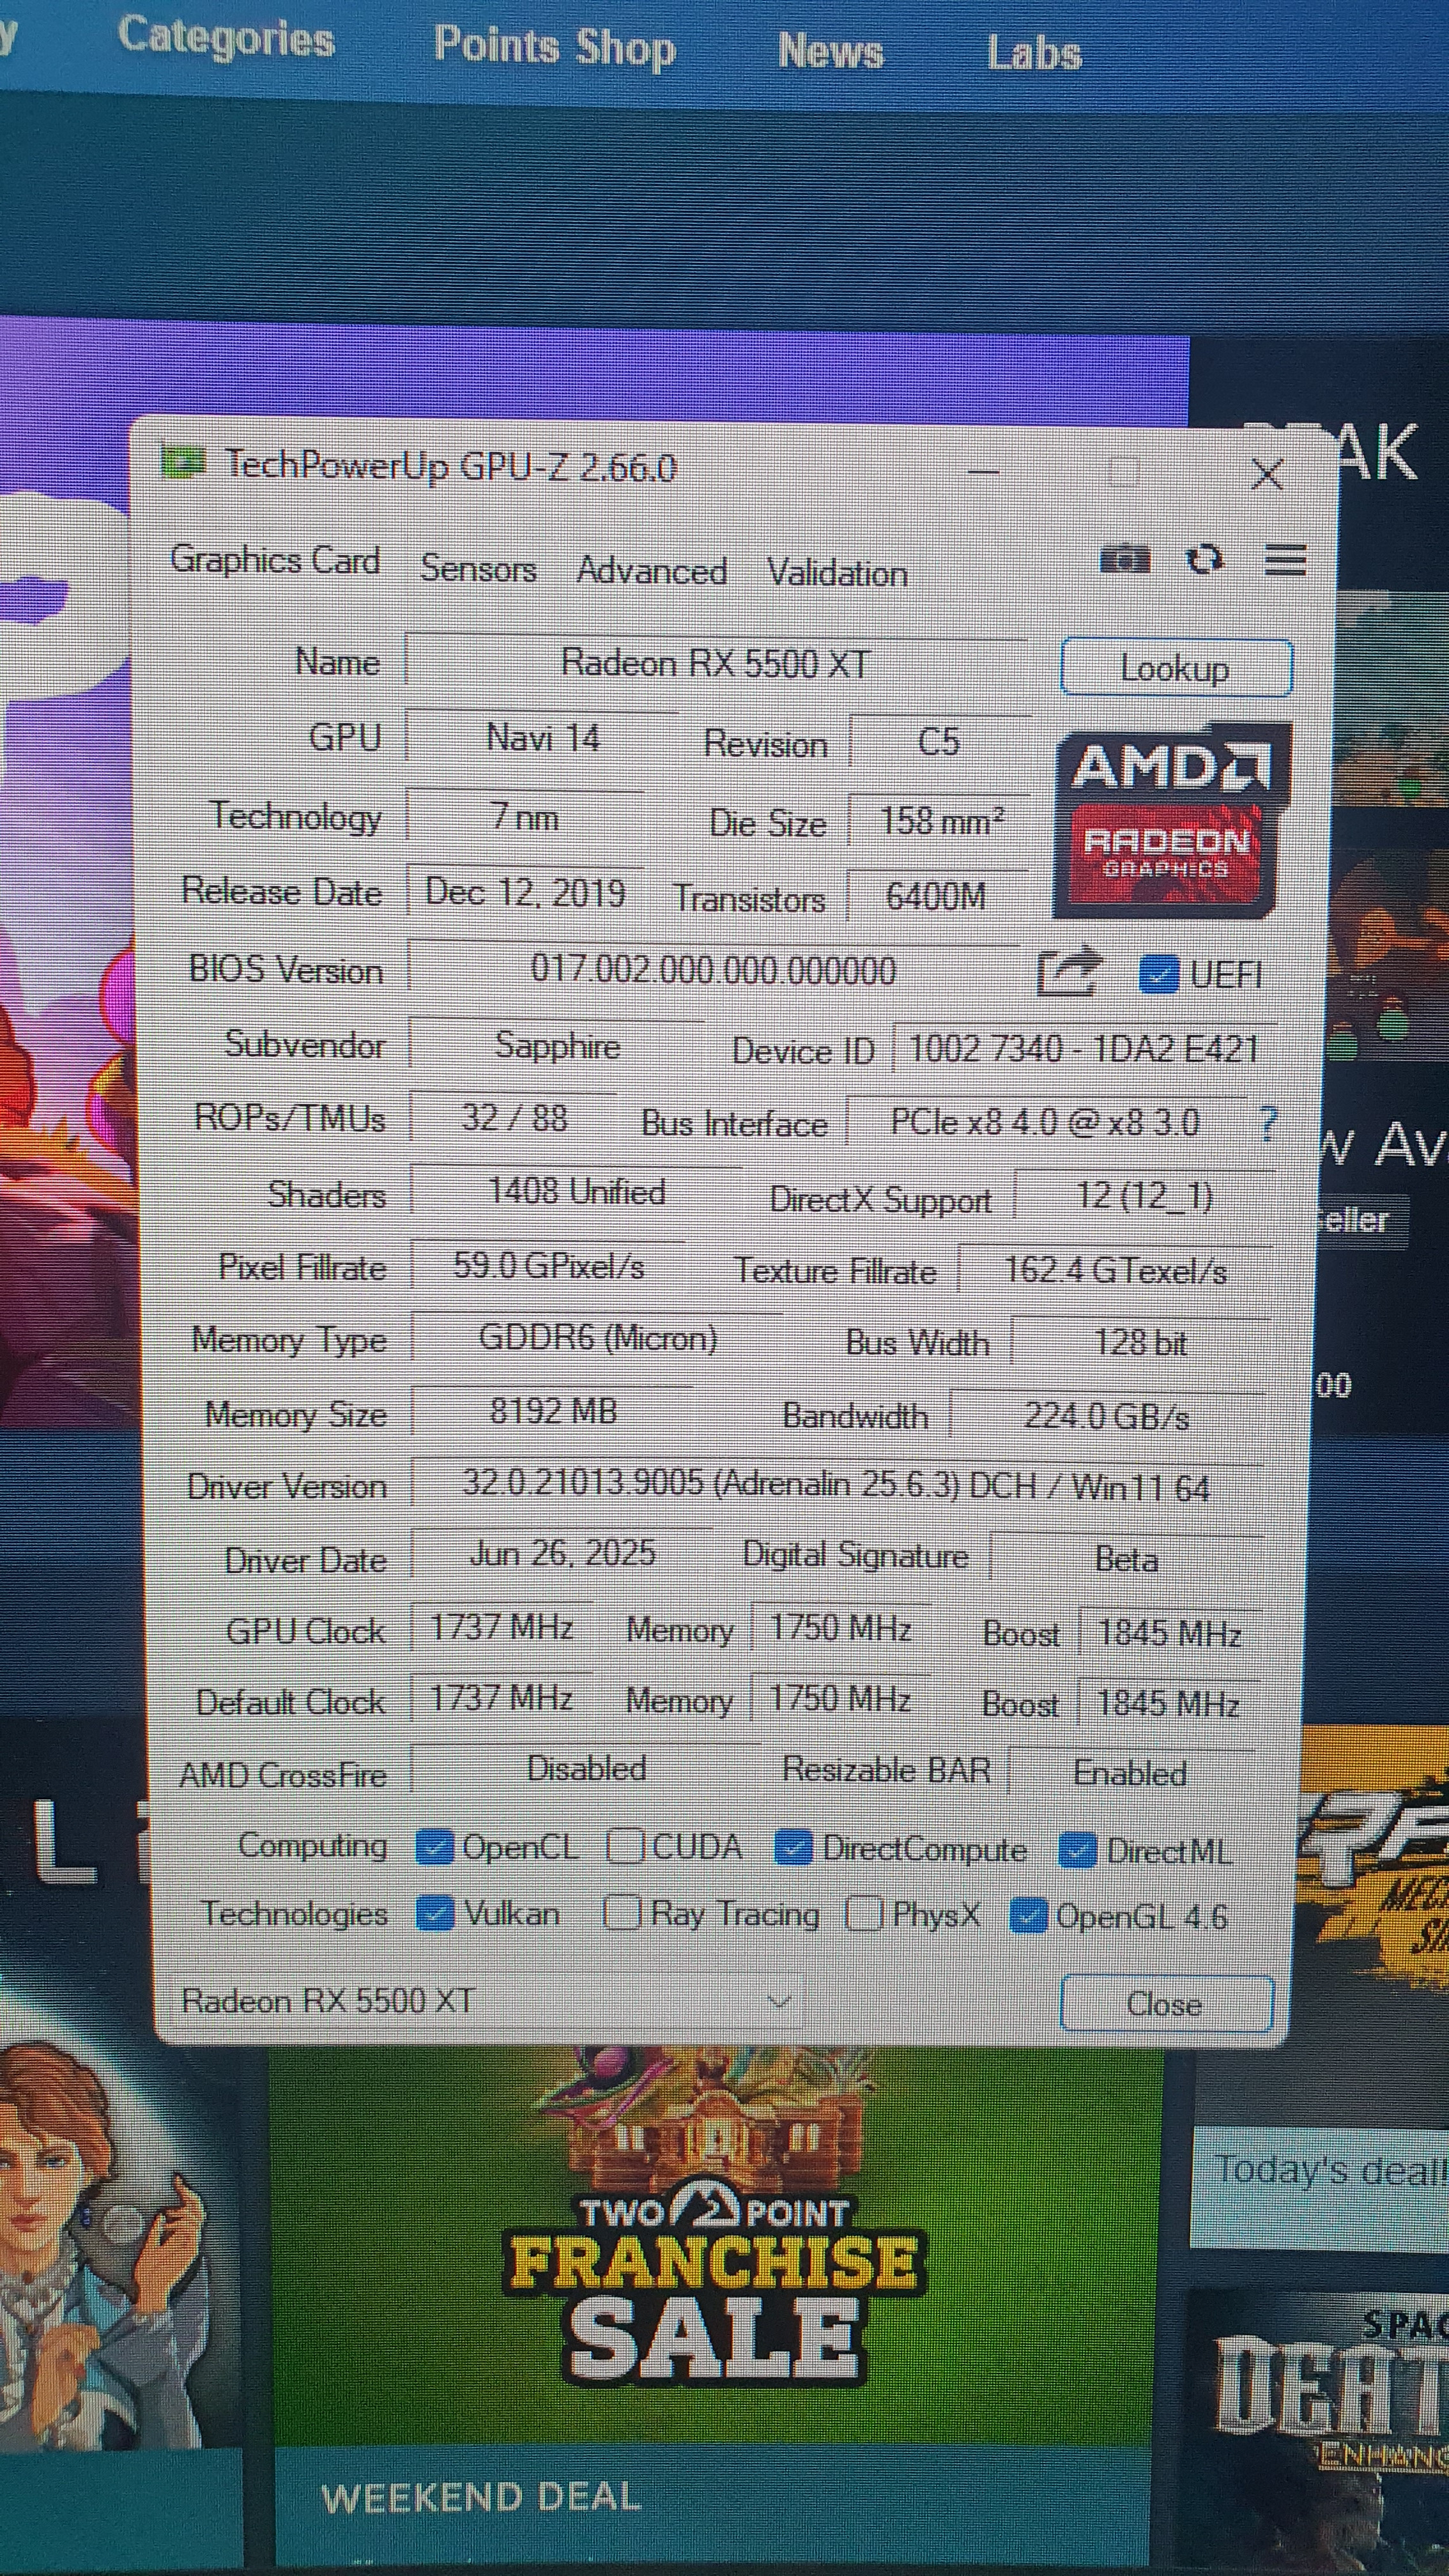Click the Technology value 7 nm

pos(525,817)
